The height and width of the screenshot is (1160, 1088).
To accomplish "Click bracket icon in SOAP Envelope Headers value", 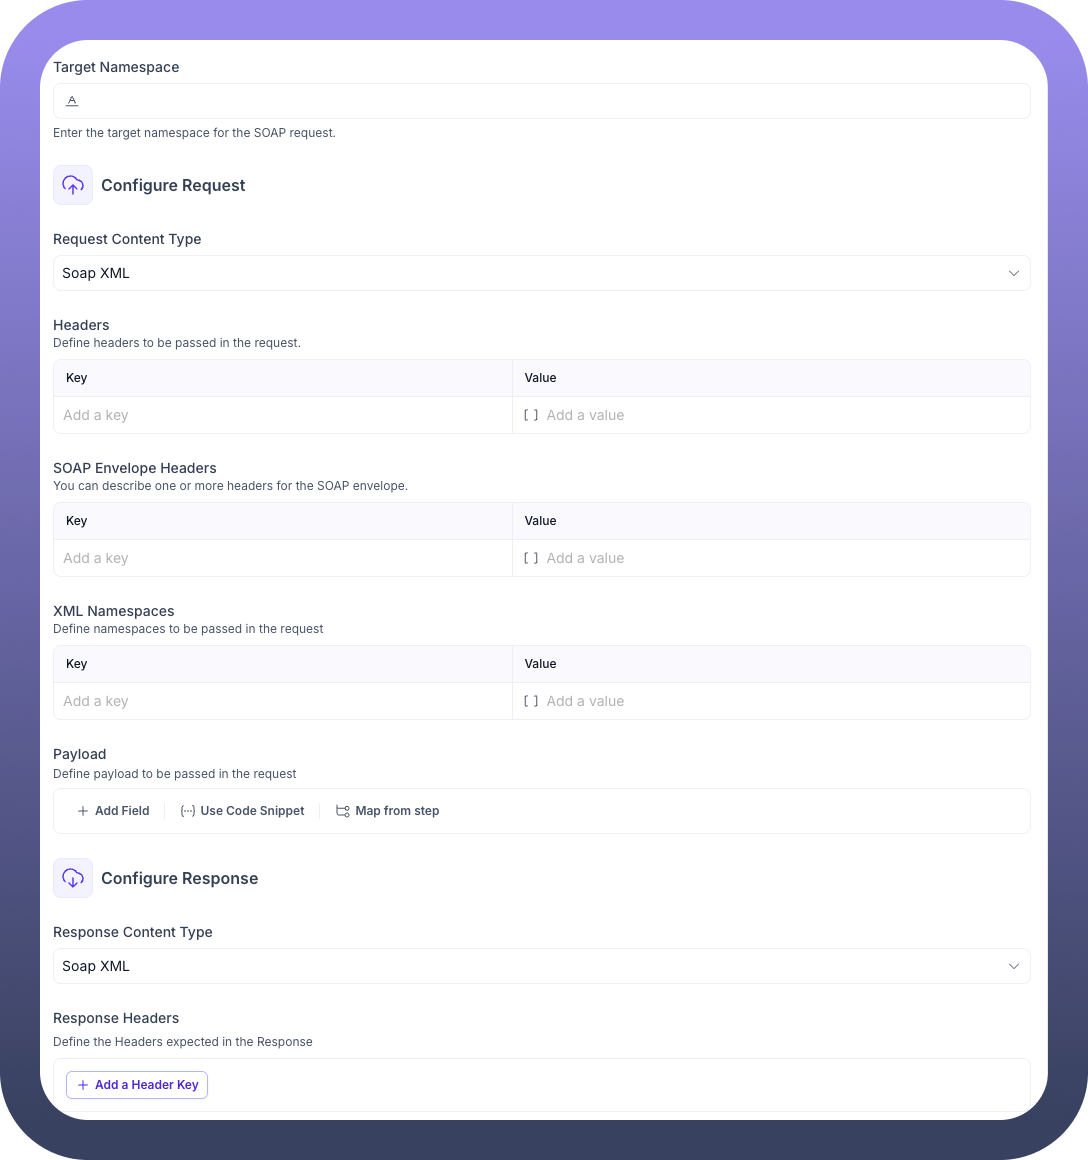I will click(x=531, y=558).
